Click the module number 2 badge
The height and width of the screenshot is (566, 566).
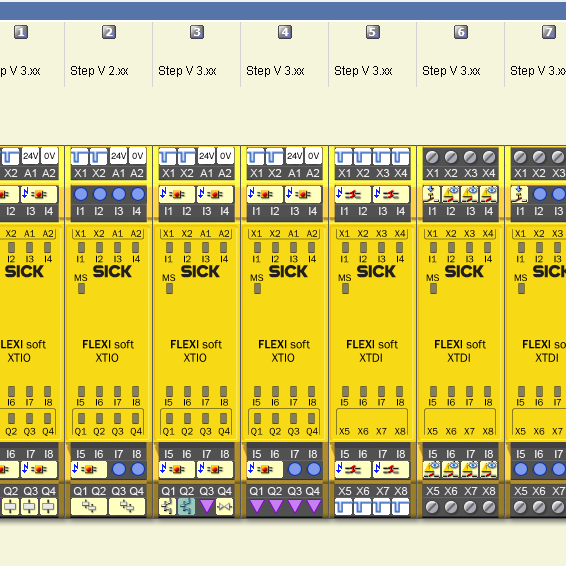(x=109, y=32)
